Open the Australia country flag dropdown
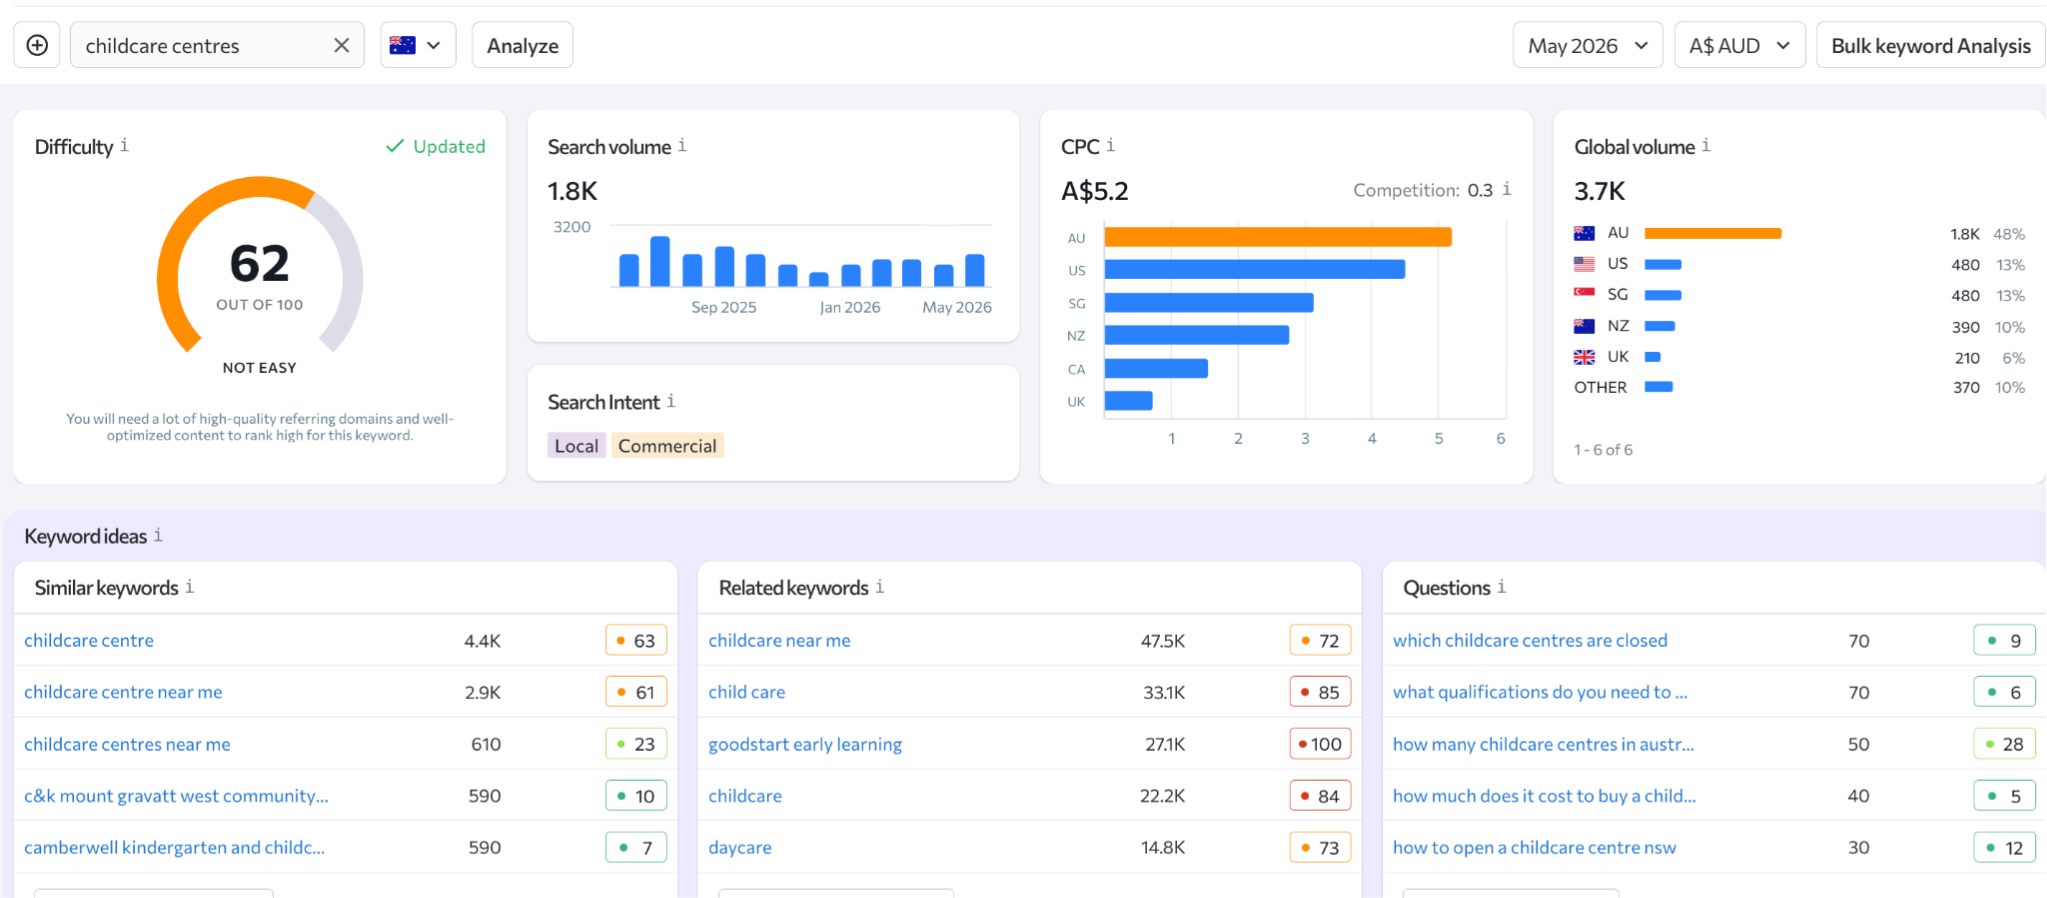2047x898 pixels. [418, 45]
